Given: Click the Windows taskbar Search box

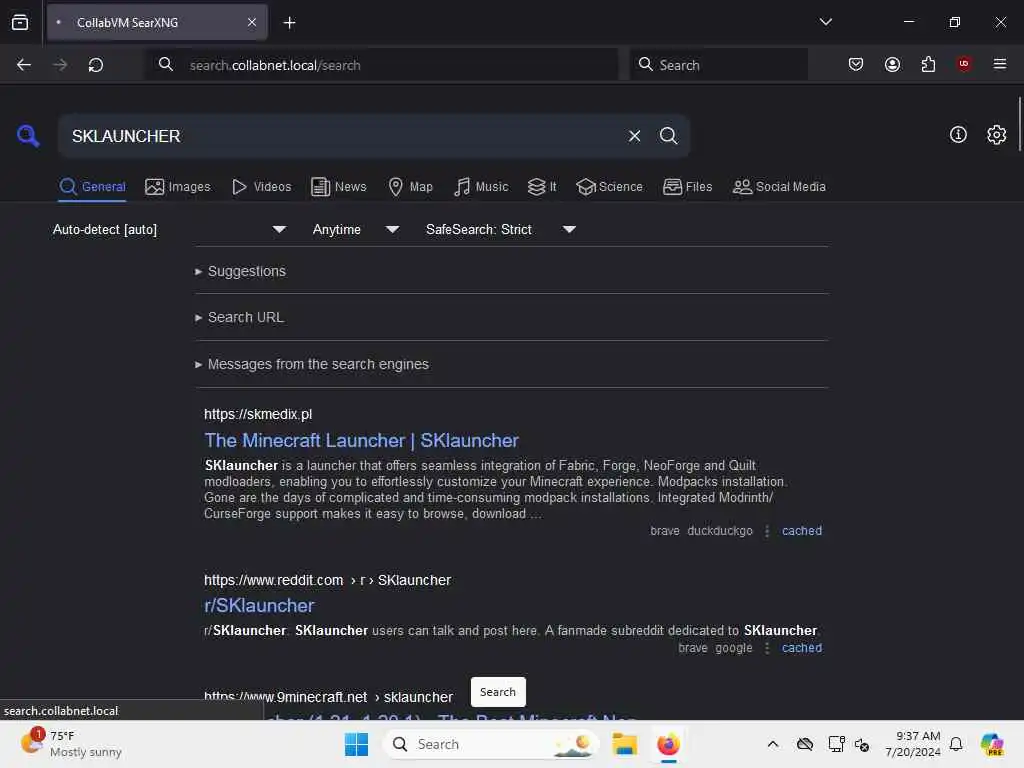Looking at the screenshot, I should 491,744.
